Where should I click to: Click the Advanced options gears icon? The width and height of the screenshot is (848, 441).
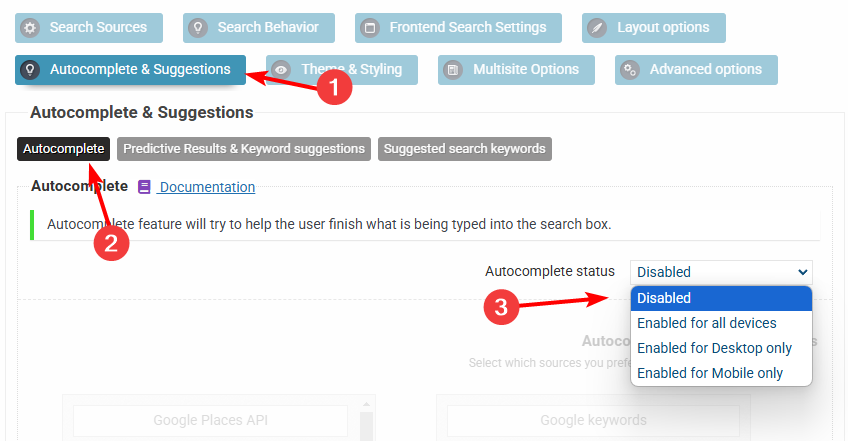[x=630, y=70]
